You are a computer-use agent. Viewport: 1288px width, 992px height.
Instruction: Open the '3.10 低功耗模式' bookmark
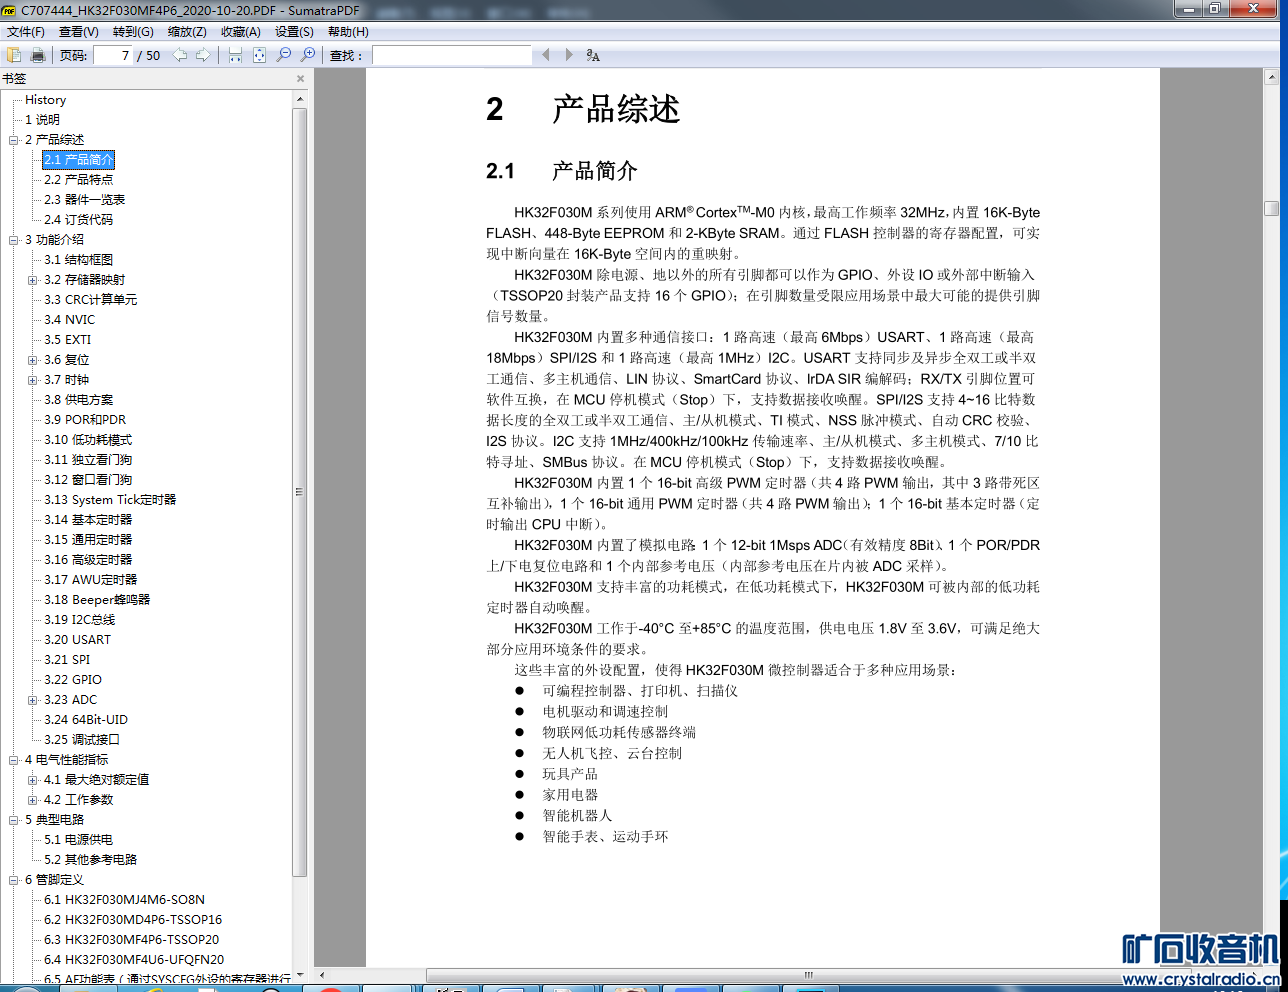88,440
